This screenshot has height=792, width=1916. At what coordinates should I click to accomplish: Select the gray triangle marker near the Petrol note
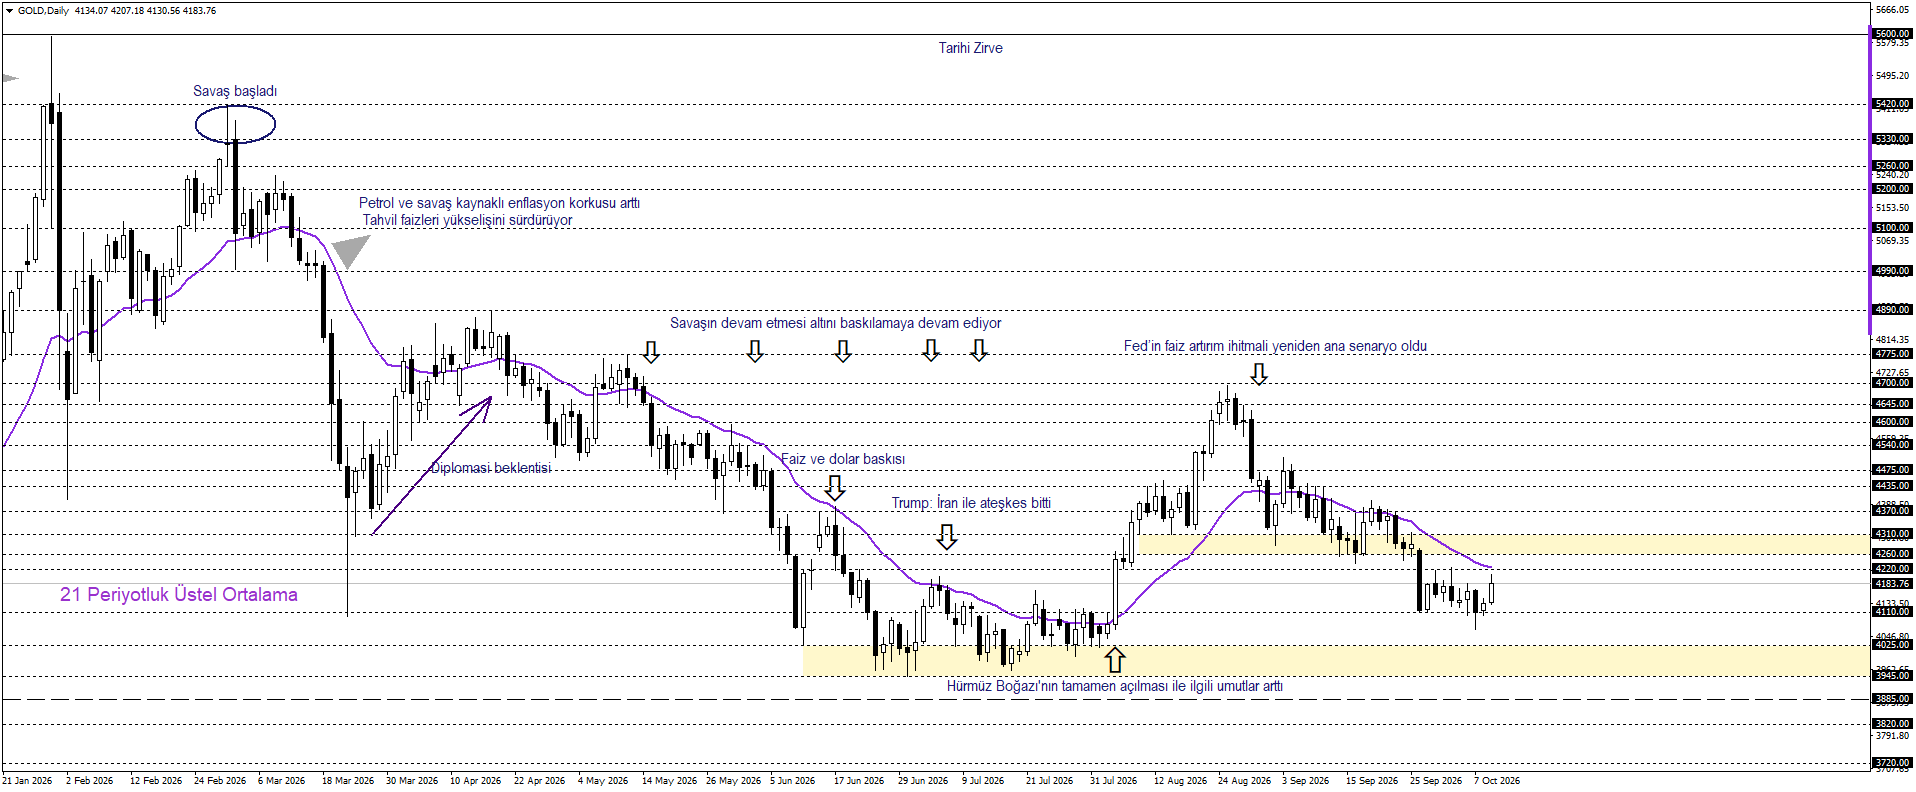tap(350, 251)
